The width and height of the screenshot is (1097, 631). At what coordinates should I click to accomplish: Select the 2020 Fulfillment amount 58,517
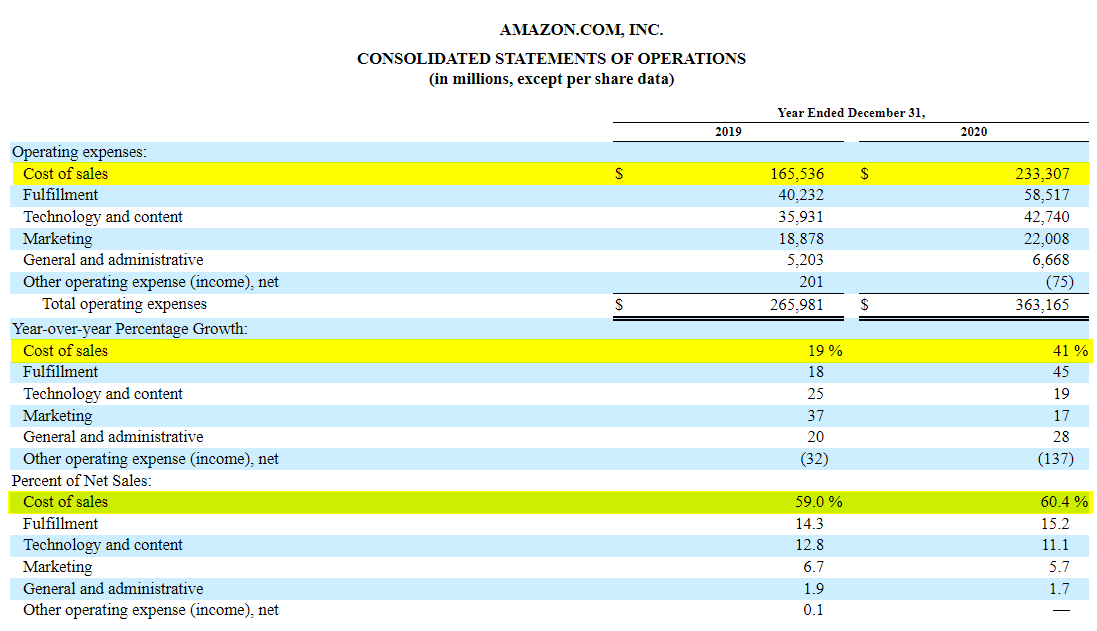(1045, 195)
